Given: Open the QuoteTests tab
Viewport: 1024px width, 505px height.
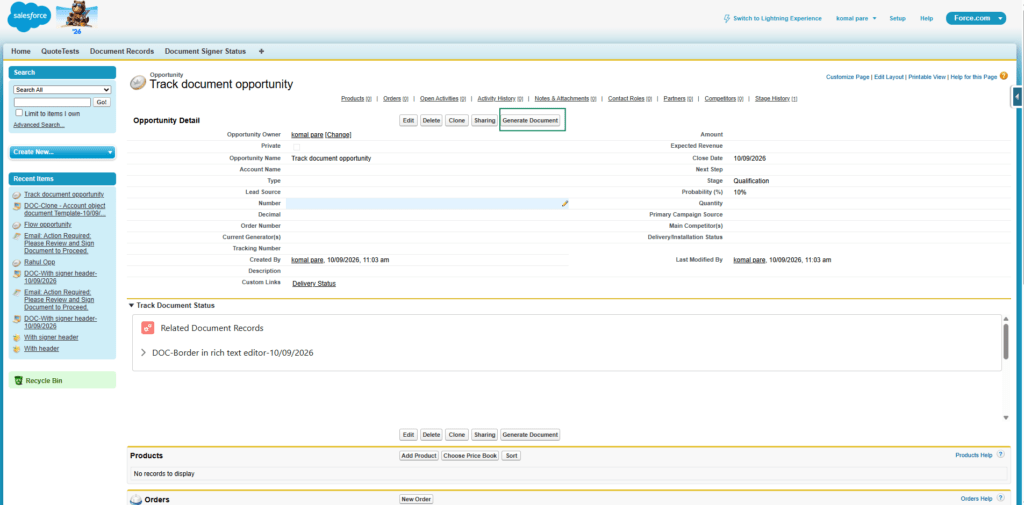Looking at the screenshot, I should 60,51.
